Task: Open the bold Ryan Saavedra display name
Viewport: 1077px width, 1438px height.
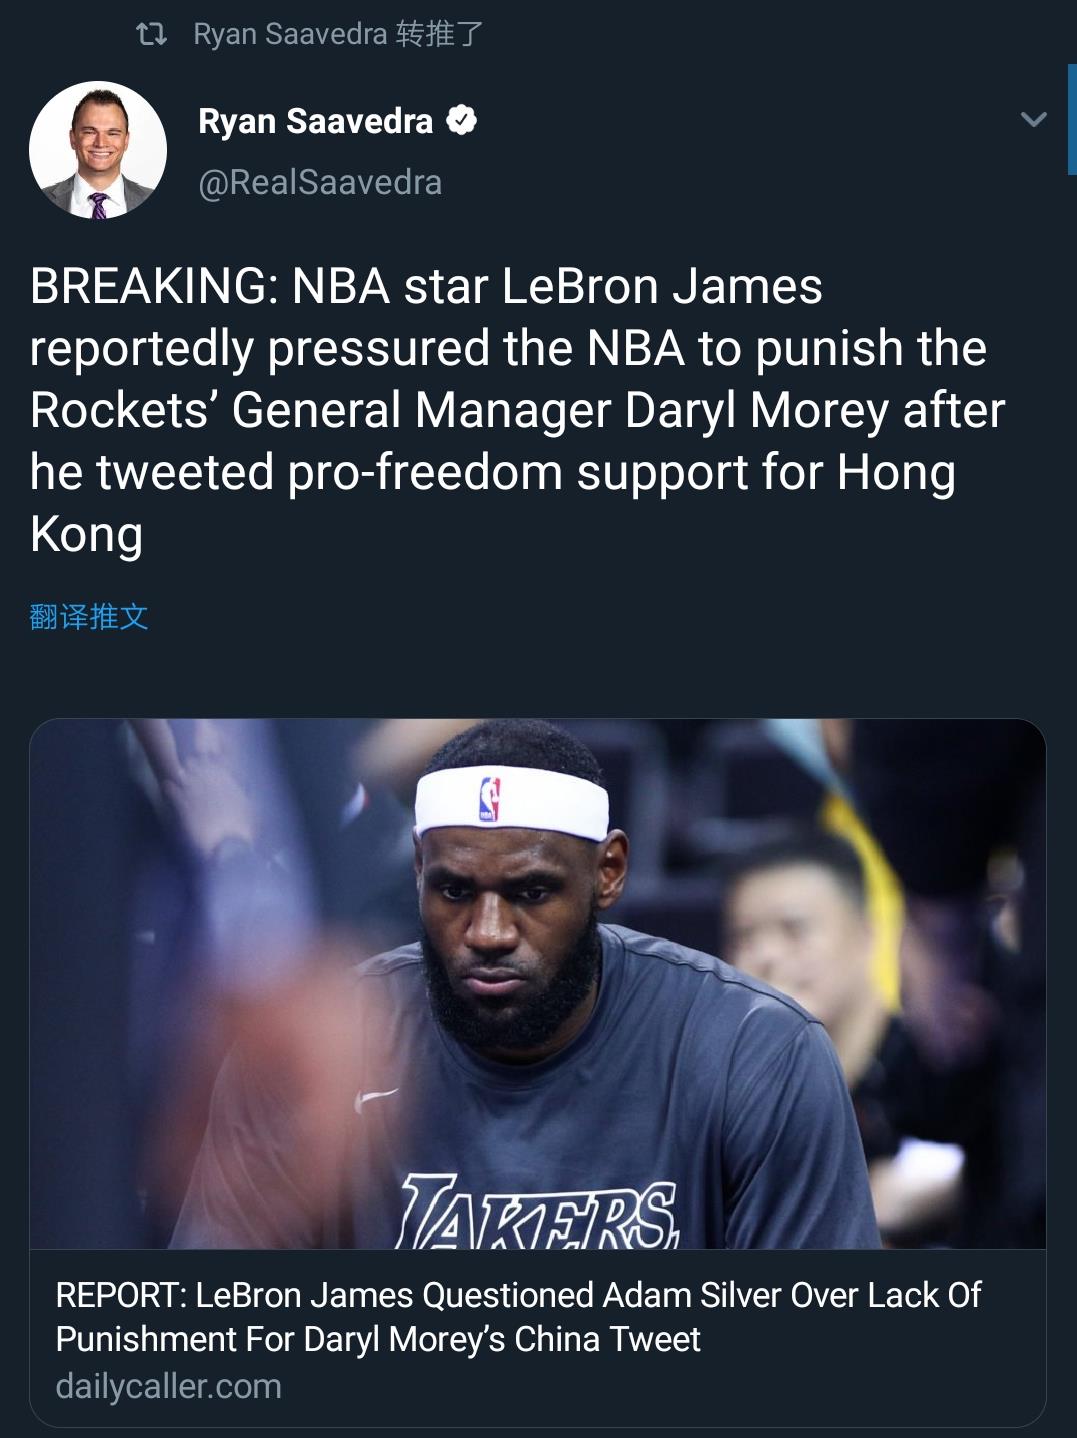Action: pyautogui.click(x=315, y=121)
